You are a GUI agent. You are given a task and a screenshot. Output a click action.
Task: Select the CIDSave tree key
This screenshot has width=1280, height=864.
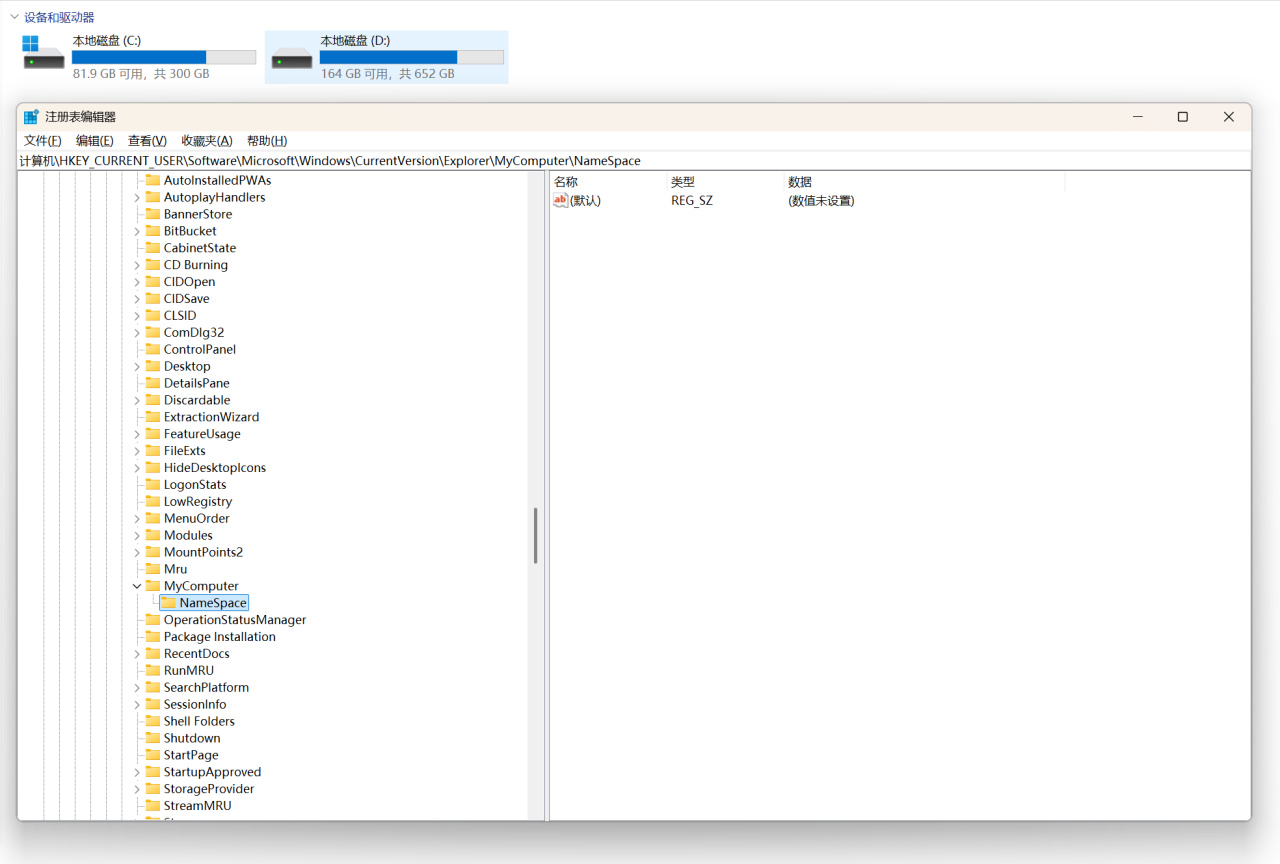coord(187,298)
